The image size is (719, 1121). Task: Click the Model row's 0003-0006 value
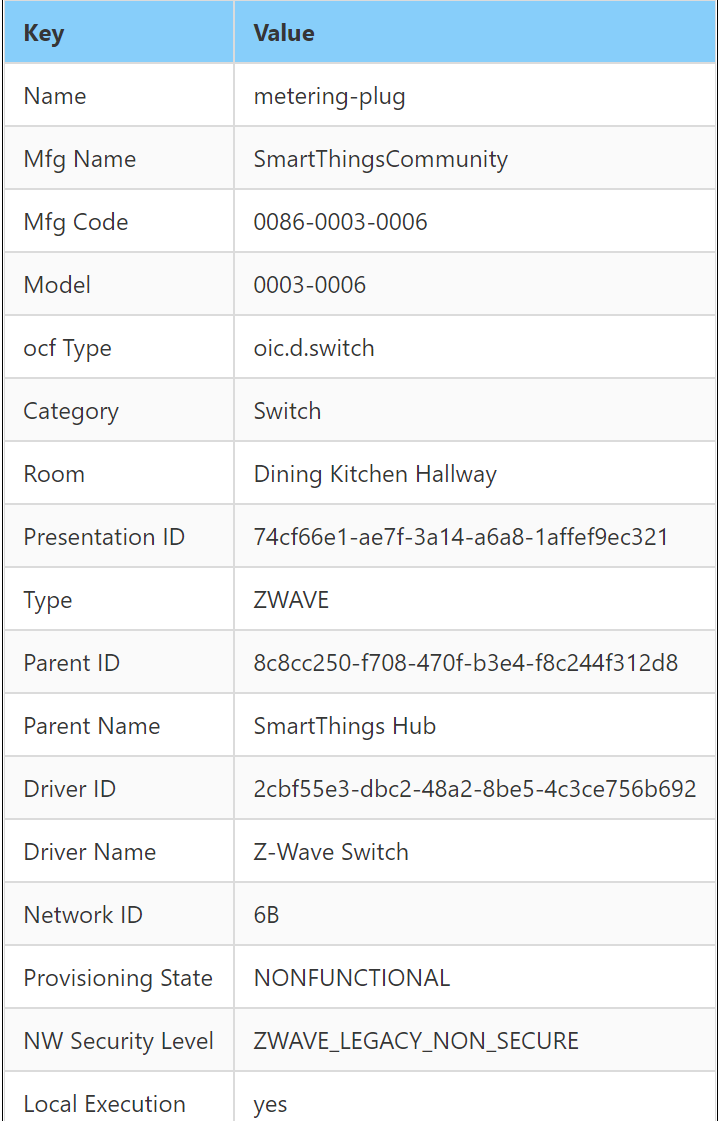(310, 285)
